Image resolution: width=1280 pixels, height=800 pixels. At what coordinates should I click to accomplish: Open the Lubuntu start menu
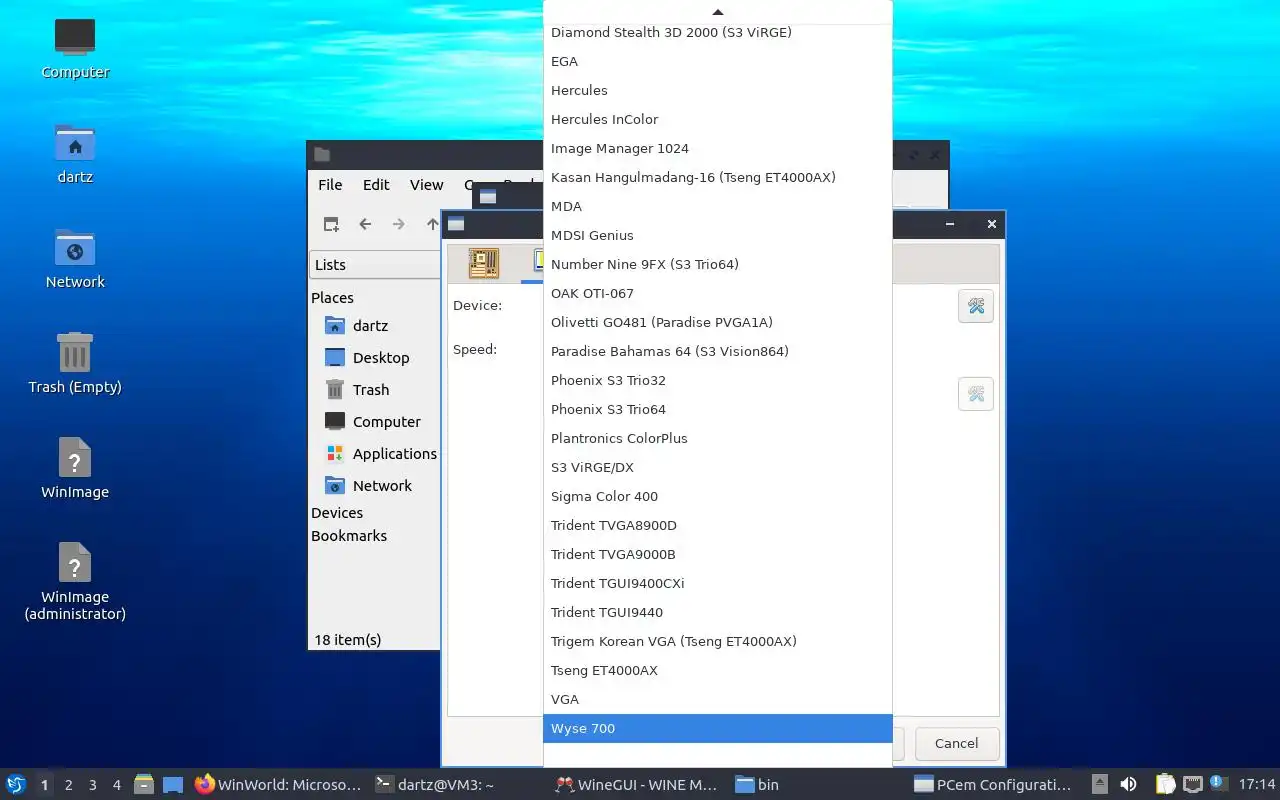(16, 785)
